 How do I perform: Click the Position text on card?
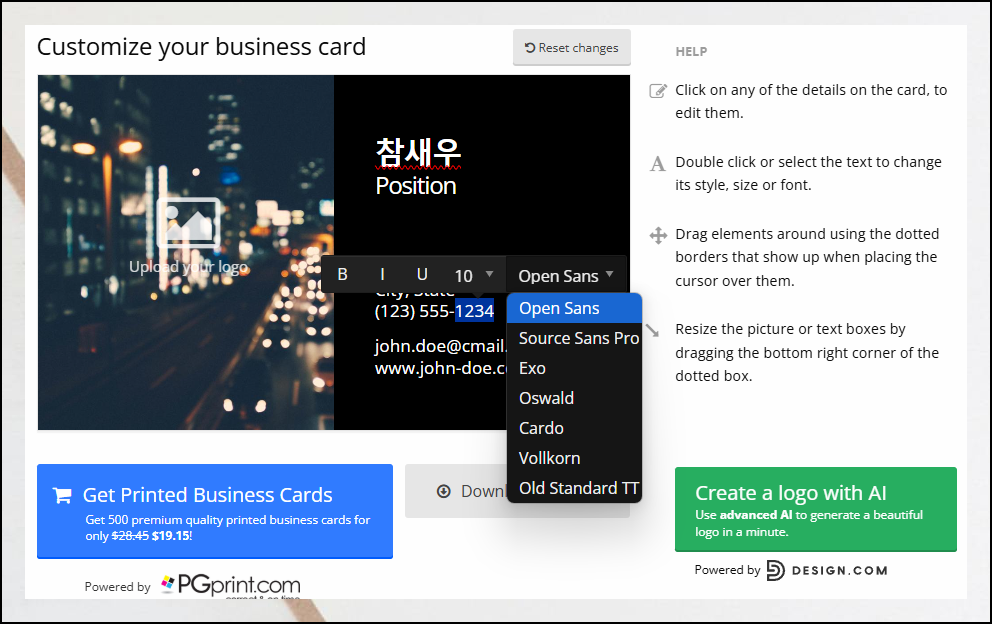416,186
